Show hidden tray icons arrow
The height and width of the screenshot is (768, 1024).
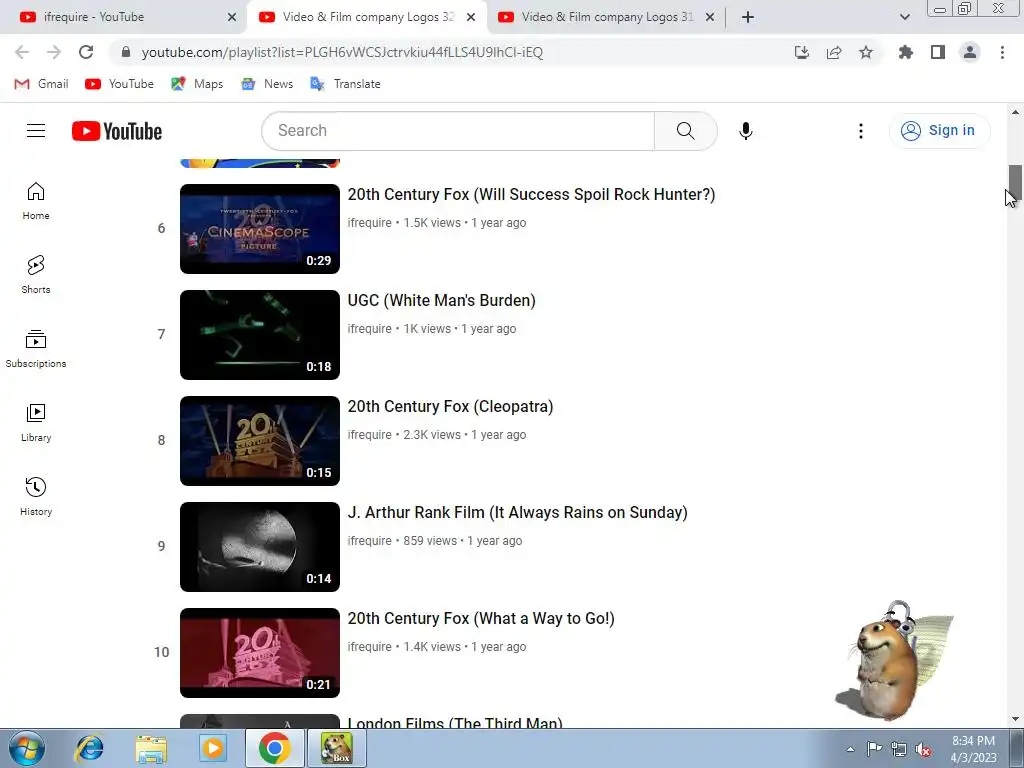pyautogui.click(x=850, y=750)
